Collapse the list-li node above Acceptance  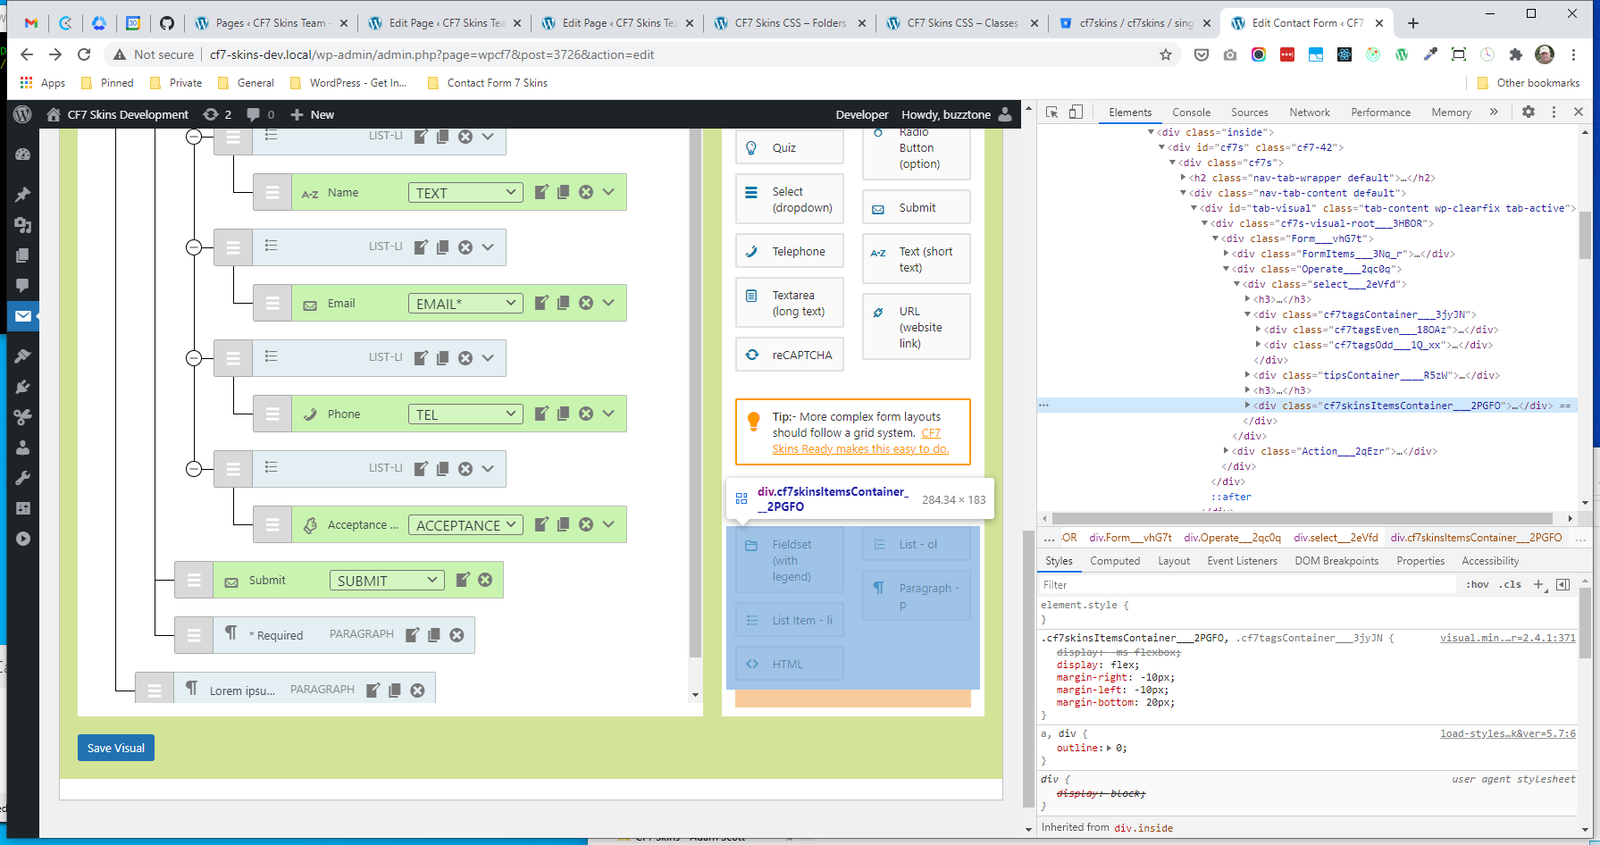[194, 468]
